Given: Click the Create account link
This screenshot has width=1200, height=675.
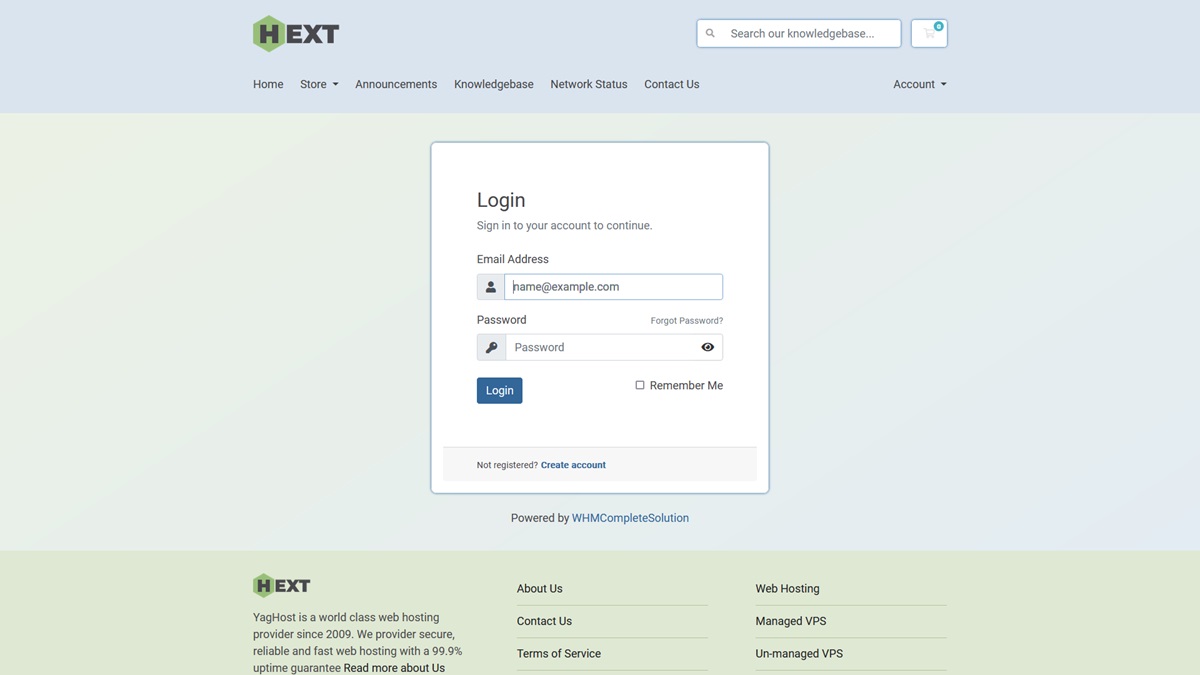Looking at the screenshot, I should tap(573, 465).
